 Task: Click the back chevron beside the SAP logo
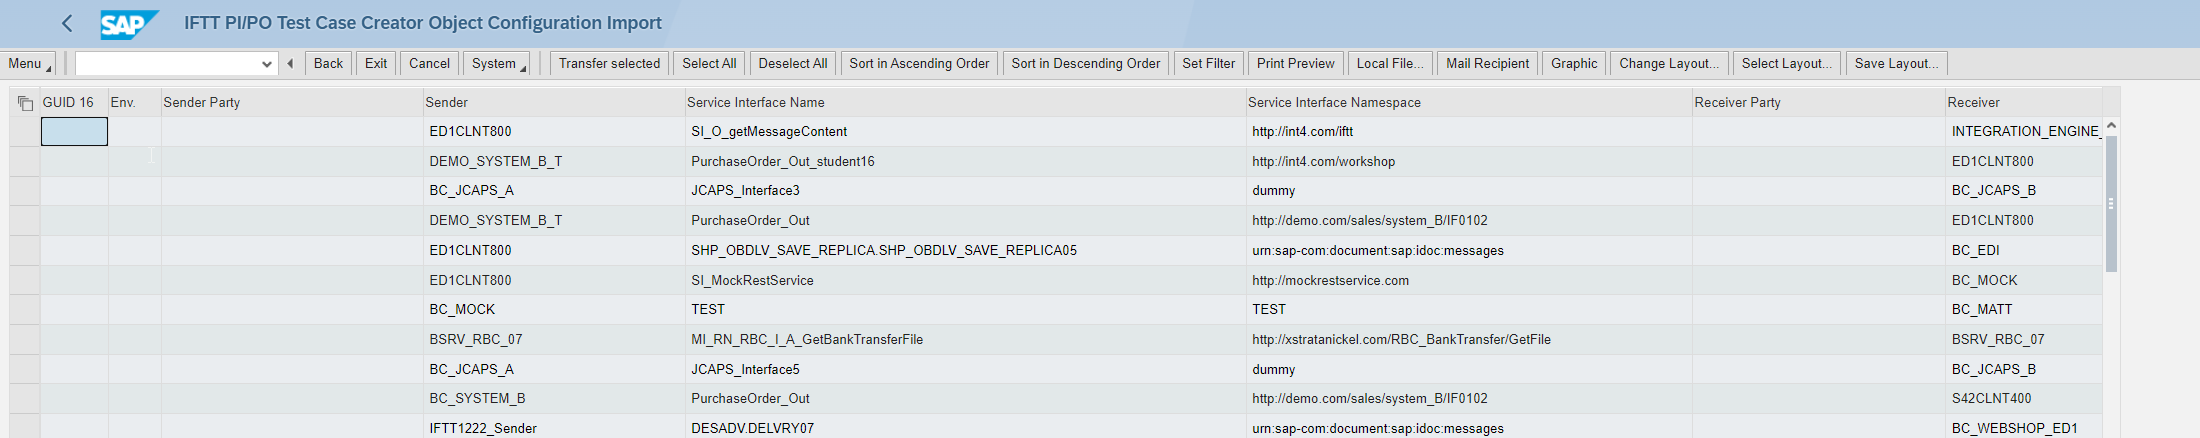(x=67, y=23)
